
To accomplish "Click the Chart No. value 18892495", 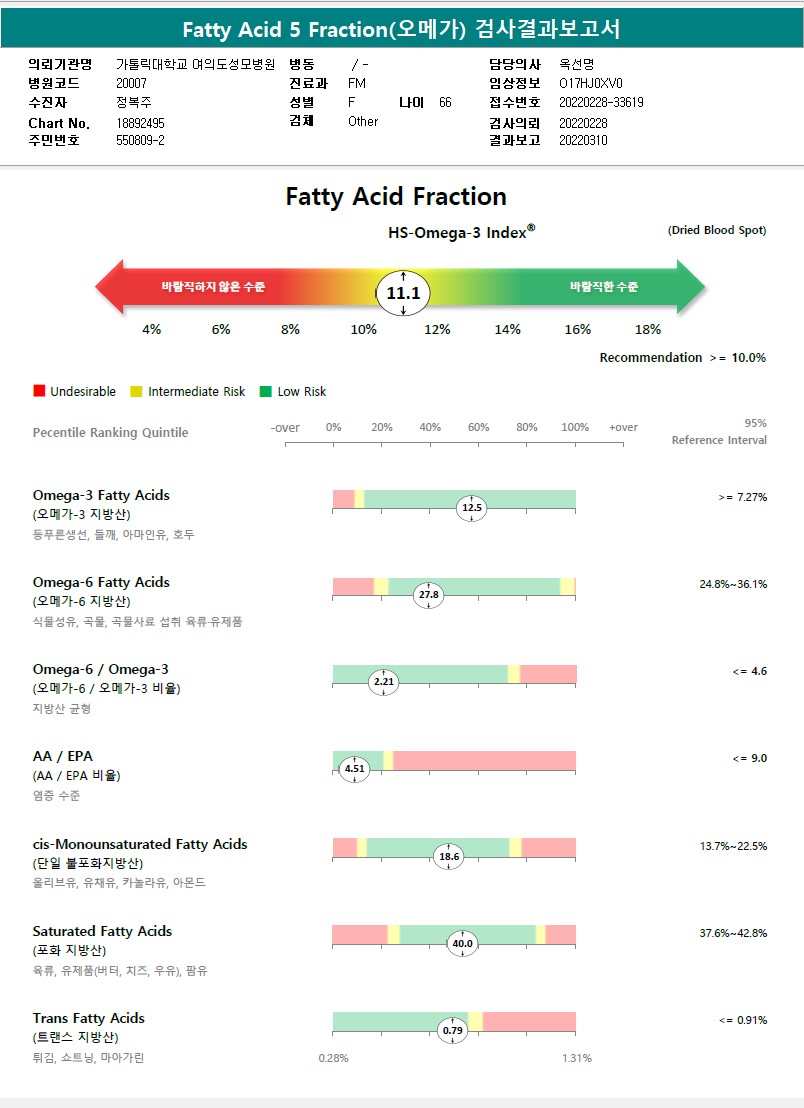I will tap(140, 123).
